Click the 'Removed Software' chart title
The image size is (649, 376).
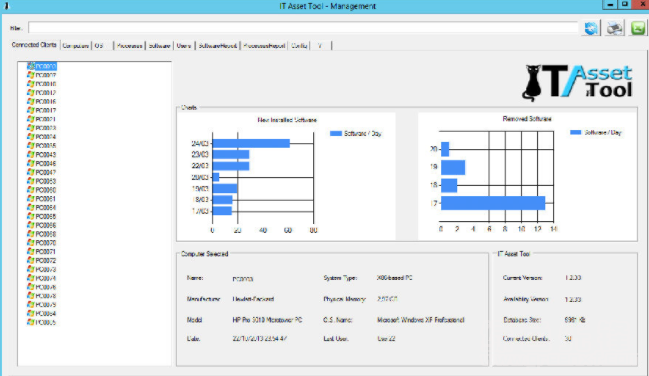pyautogui.click(x=527, y=119)
